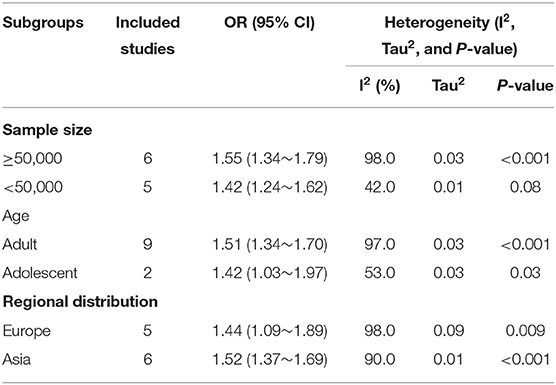Viewport: 556px width, 385px height.
Task: Click the Included studies column header
Action: point(148,35)
